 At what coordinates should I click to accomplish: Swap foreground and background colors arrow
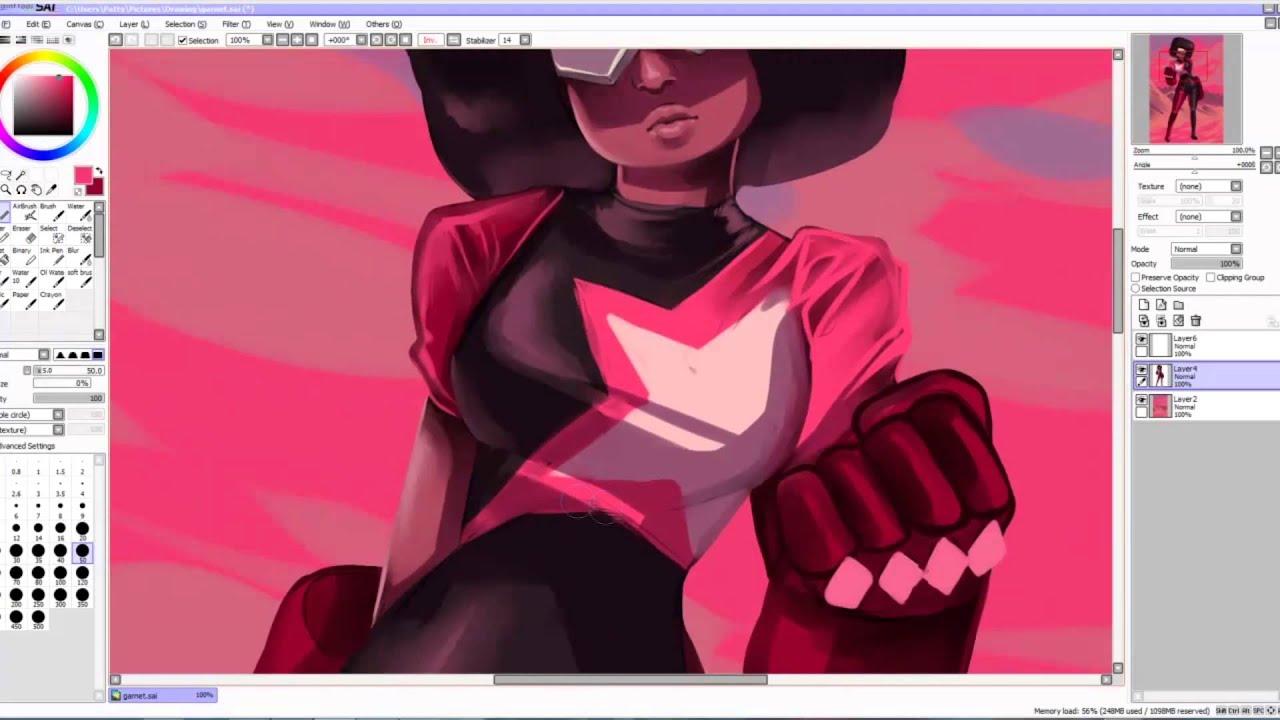99,170
